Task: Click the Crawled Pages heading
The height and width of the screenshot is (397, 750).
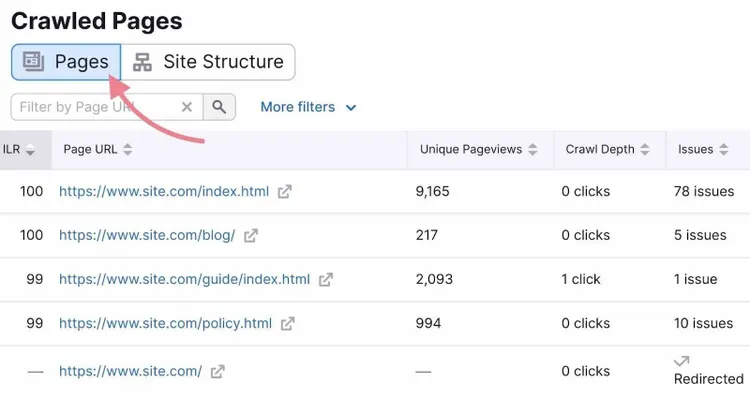Action: click(x=97, y=22)
